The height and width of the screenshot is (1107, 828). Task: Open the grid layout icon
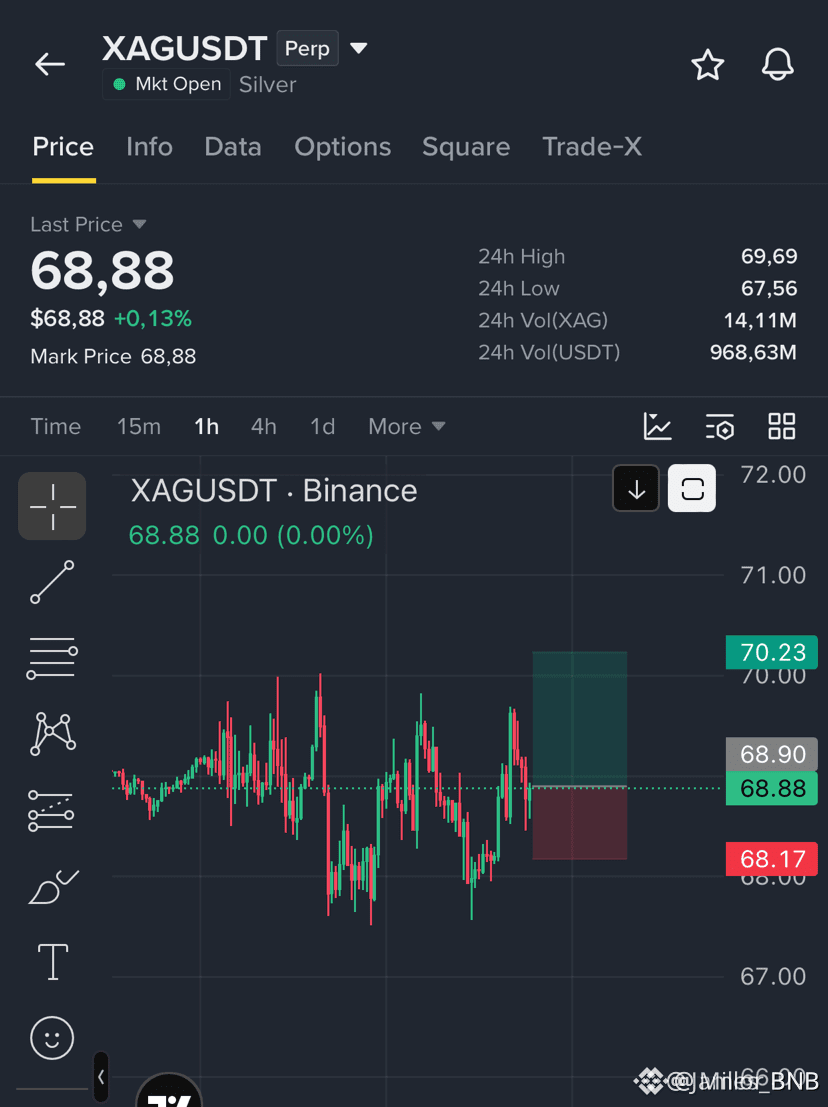pyautogui.click(x=781, y=426)
